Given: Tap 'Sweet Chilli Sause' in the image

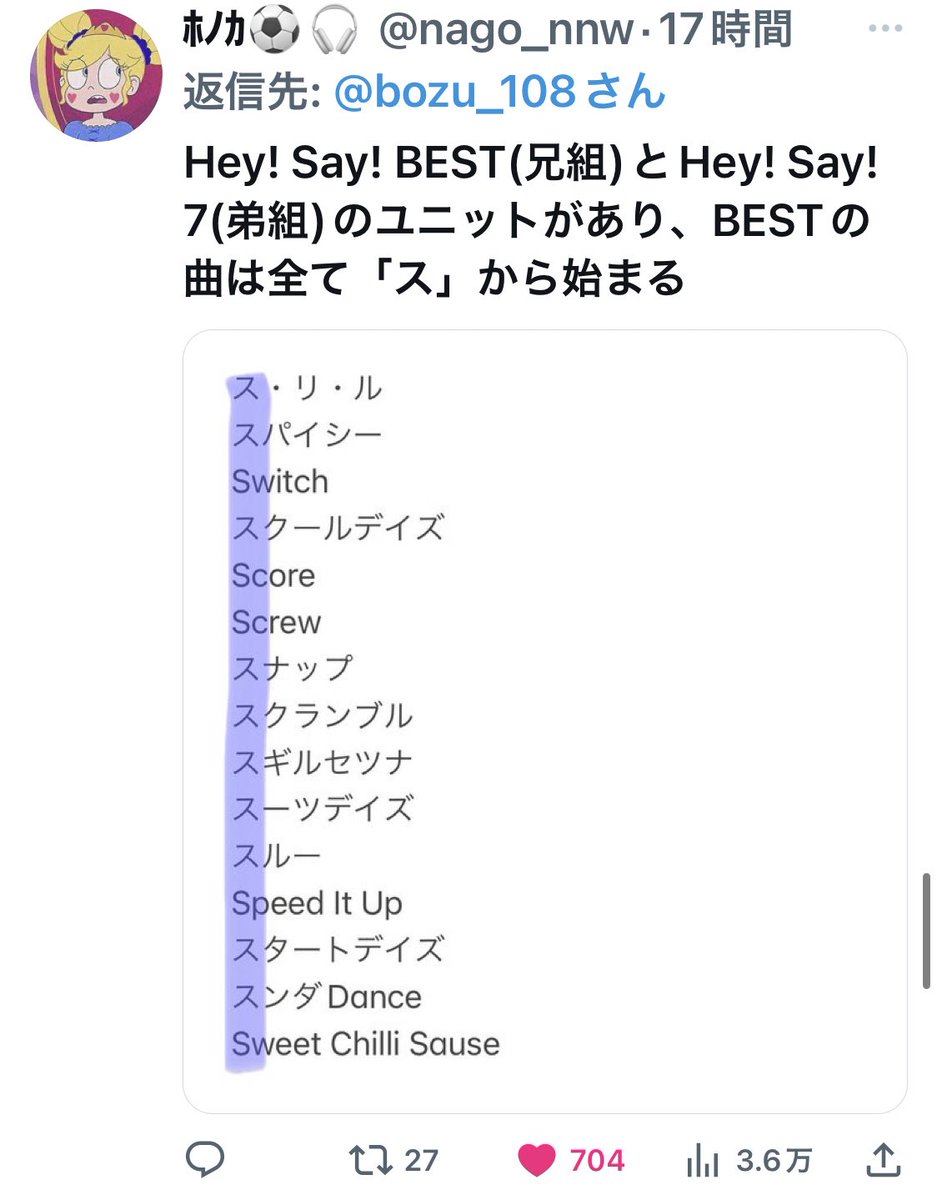Looking at the screenshot, I should pos(366,1044).
